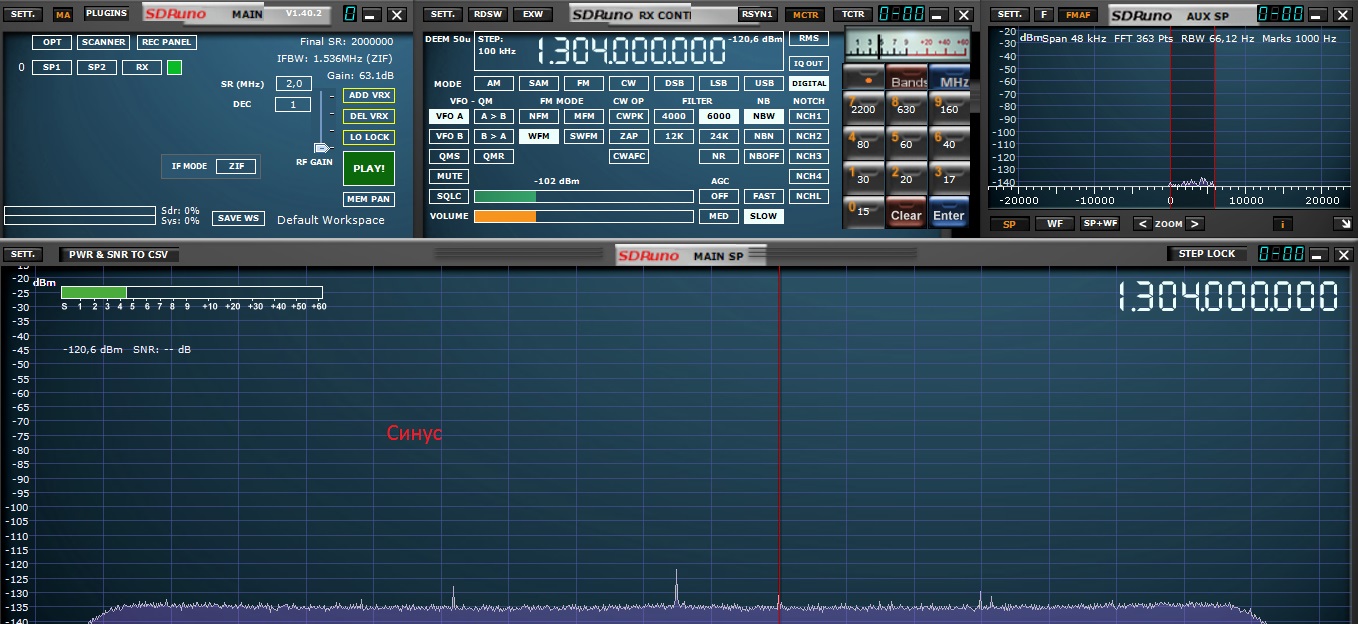
Task: Show the WF waterfall view in AUX SP
Action: pos(1055,224)
